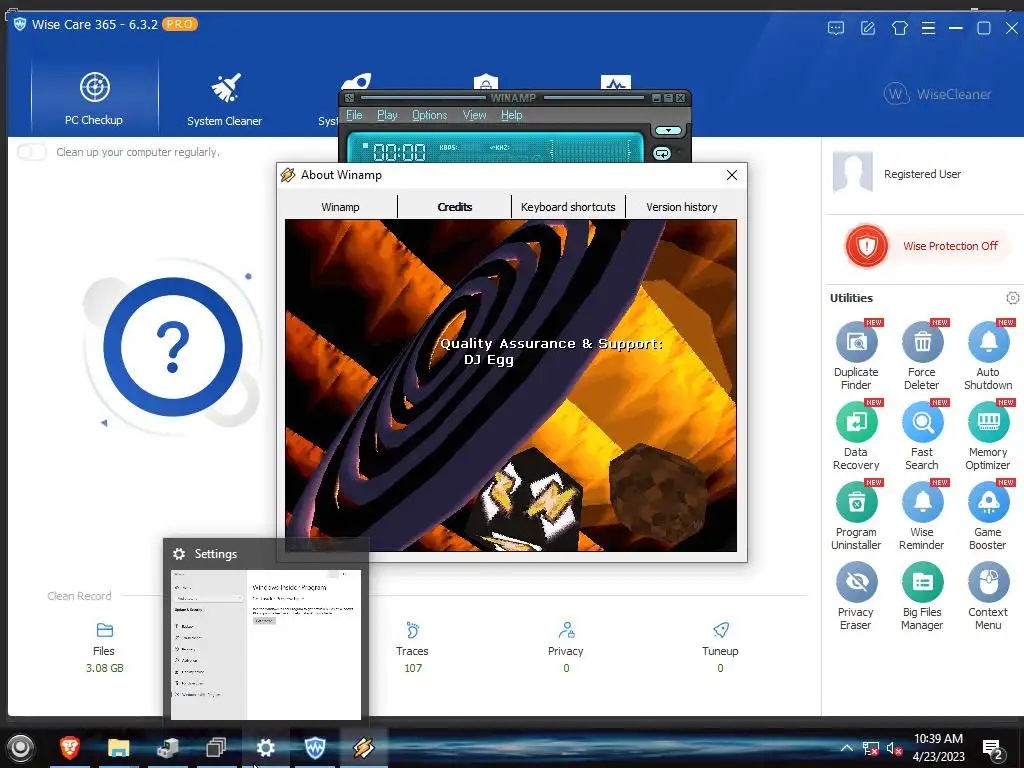Open the Privacy Eraser utility
The width and height of the screenshot is (1024, 768).
pyautogui.click(x=856, y=596)
